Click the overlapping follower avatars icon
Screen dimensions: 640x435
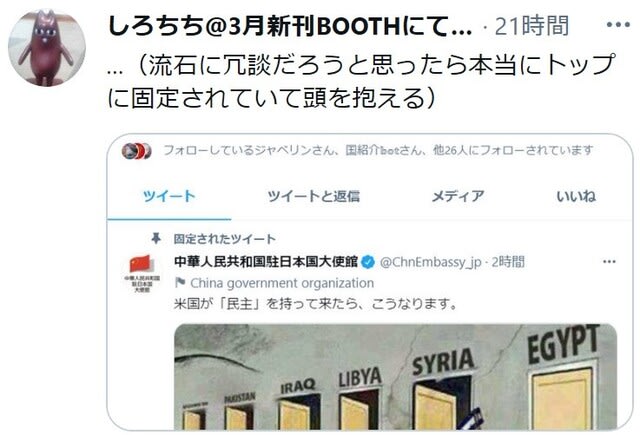point(136,151)
